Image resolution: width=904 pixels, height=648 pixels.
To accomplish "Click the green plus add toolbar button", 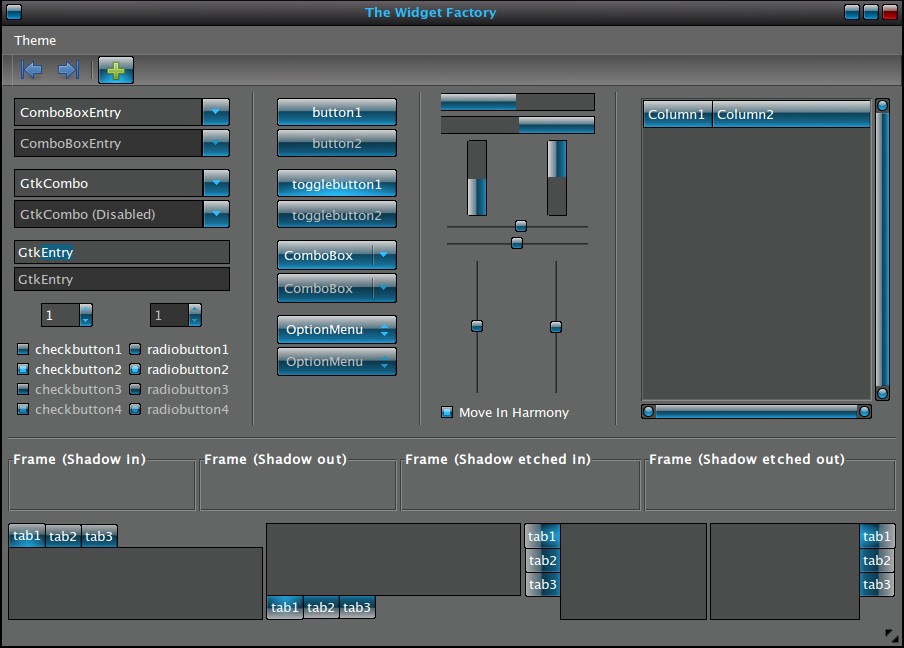I will [x=116, y=70].
